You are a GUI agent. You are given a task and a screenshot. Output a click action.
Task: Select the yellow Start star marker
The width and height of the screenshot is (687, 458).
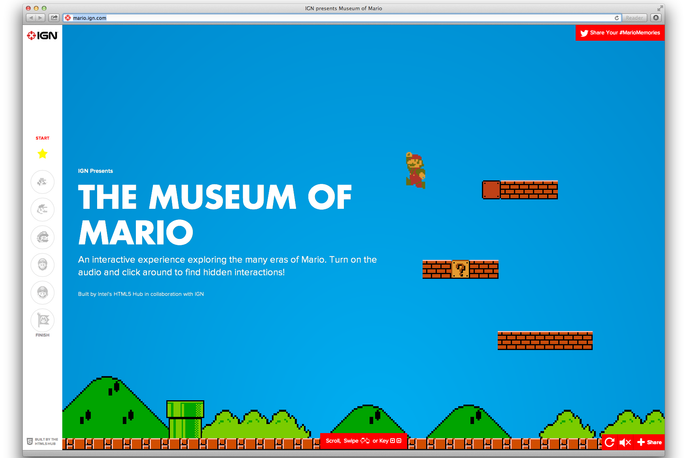coord(42,153)
